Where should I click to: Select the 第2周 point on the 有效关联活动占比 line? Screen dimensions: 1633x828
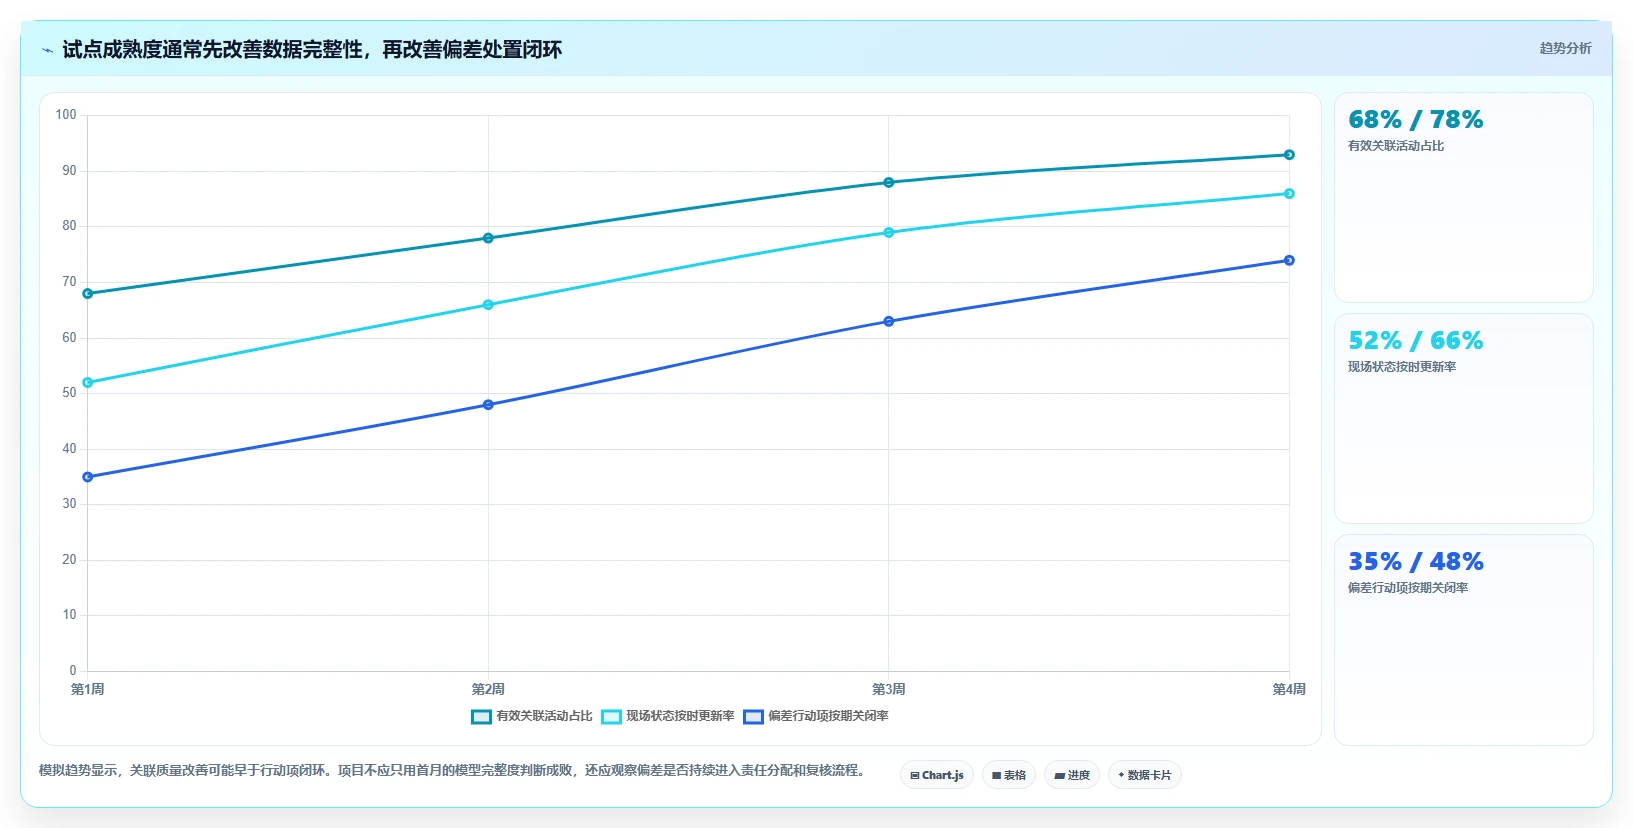click(488, 238)
